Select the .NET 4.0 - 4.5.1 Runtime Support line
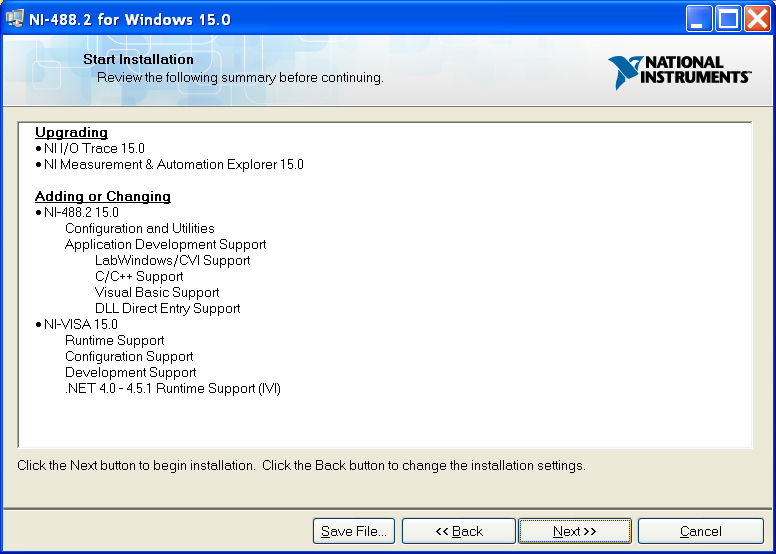 (x=172, y=388)
